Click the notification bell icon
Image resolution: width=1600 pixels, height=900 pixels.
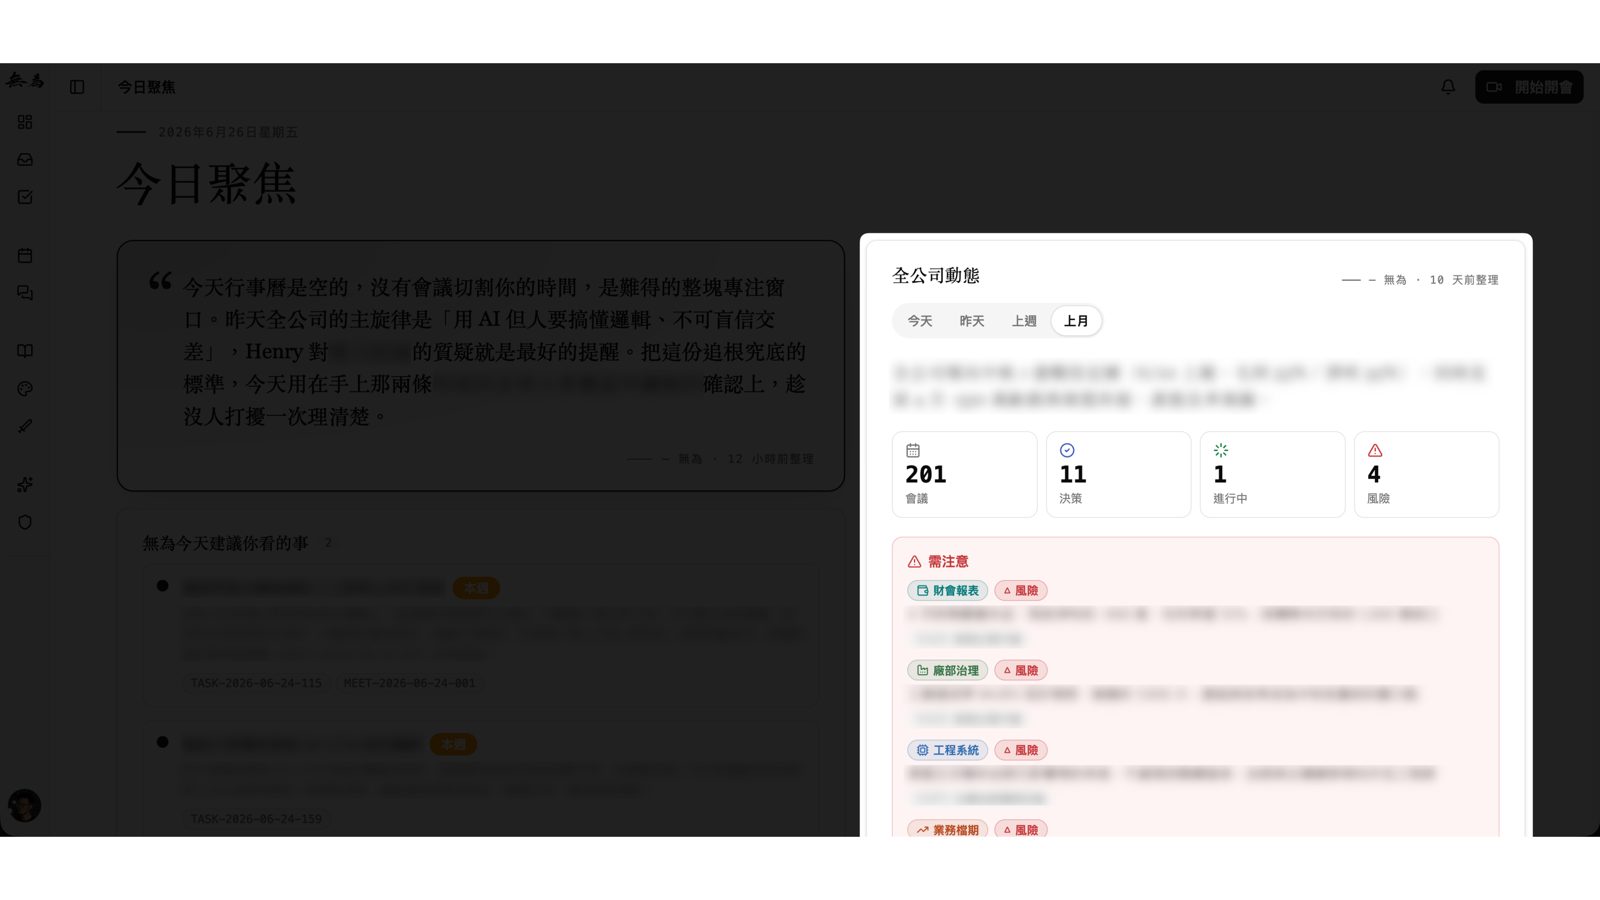point(1448,87)
